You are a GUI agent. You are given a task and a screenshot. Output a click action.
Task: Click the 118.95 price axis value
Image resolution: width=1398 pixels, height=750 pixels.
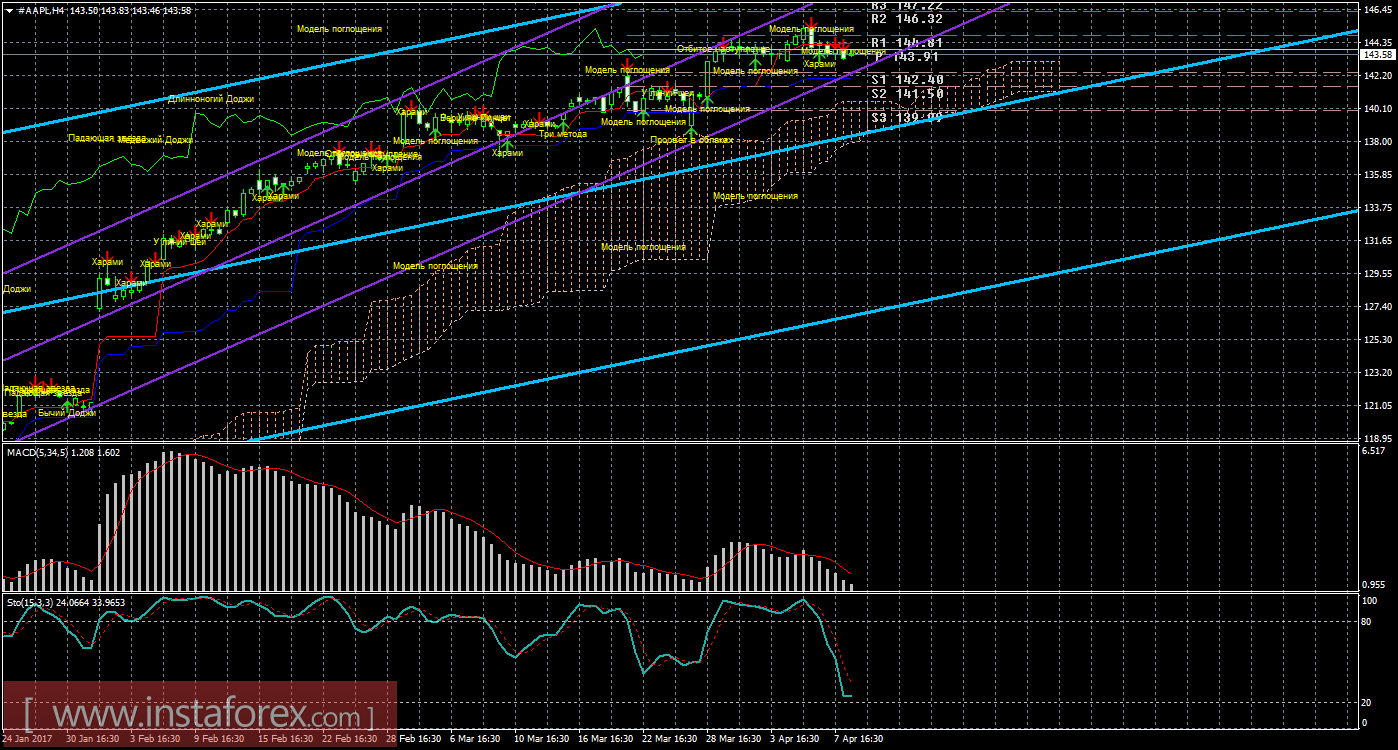click(x=1378, y=438)
